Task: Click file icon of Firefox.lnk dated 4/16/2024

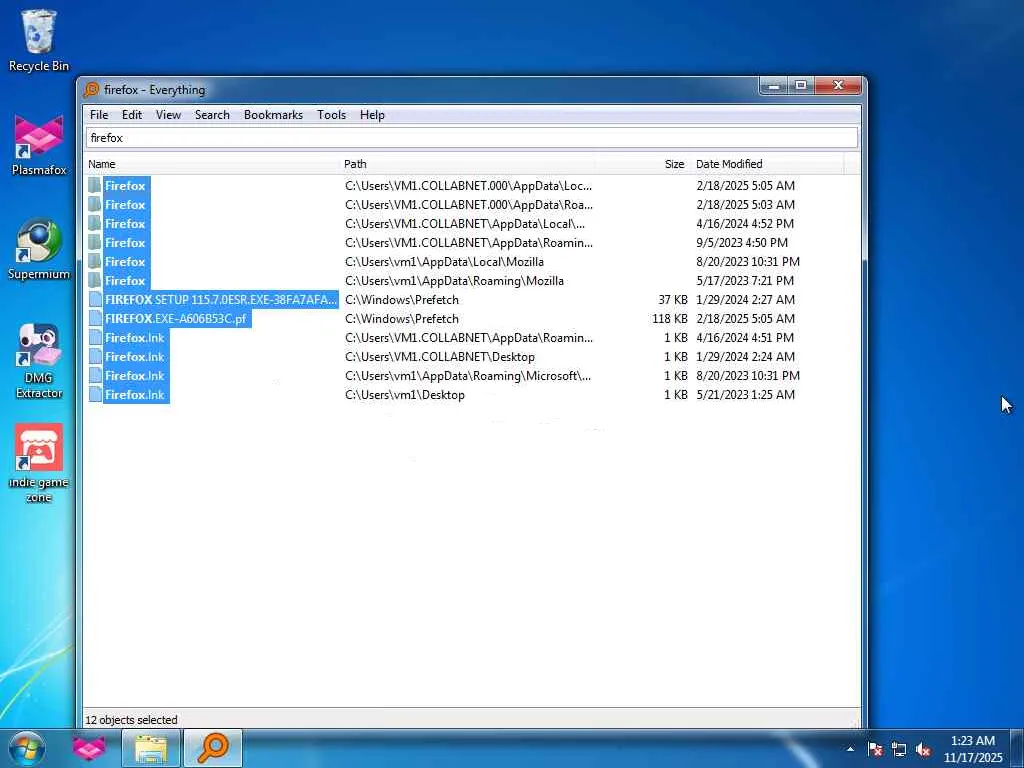Action: pyautogui.click(x=95, y=338)
